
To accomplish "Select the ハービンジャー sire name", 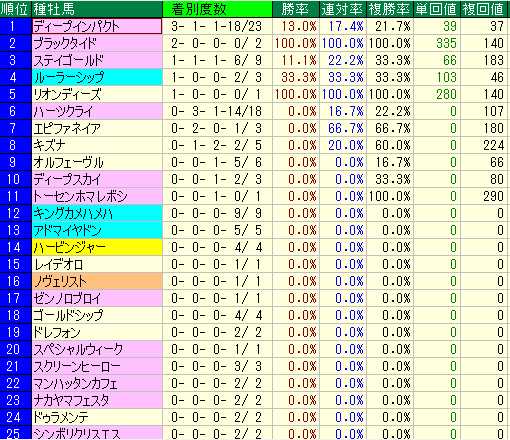I will [97, 247].
